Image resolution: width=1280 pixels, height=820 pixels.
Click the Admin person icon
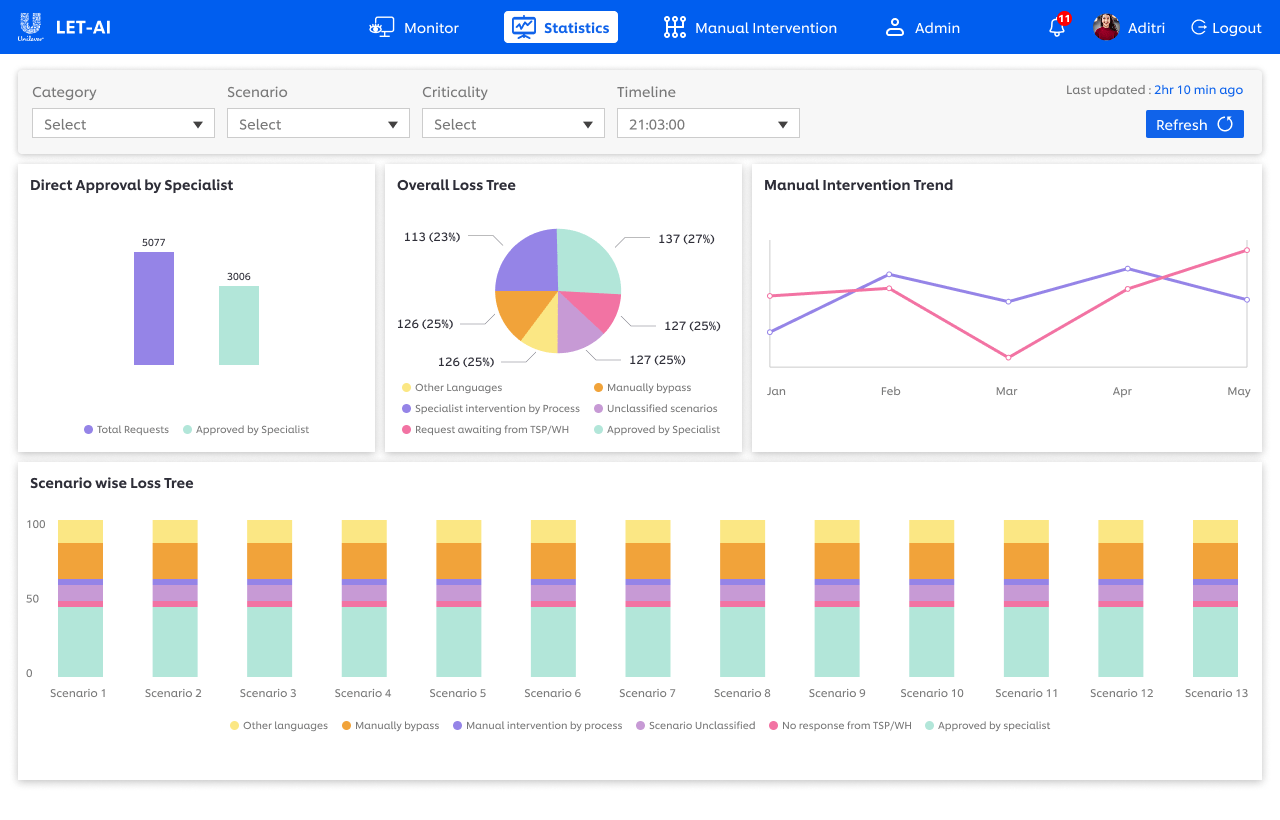point(895,28)
